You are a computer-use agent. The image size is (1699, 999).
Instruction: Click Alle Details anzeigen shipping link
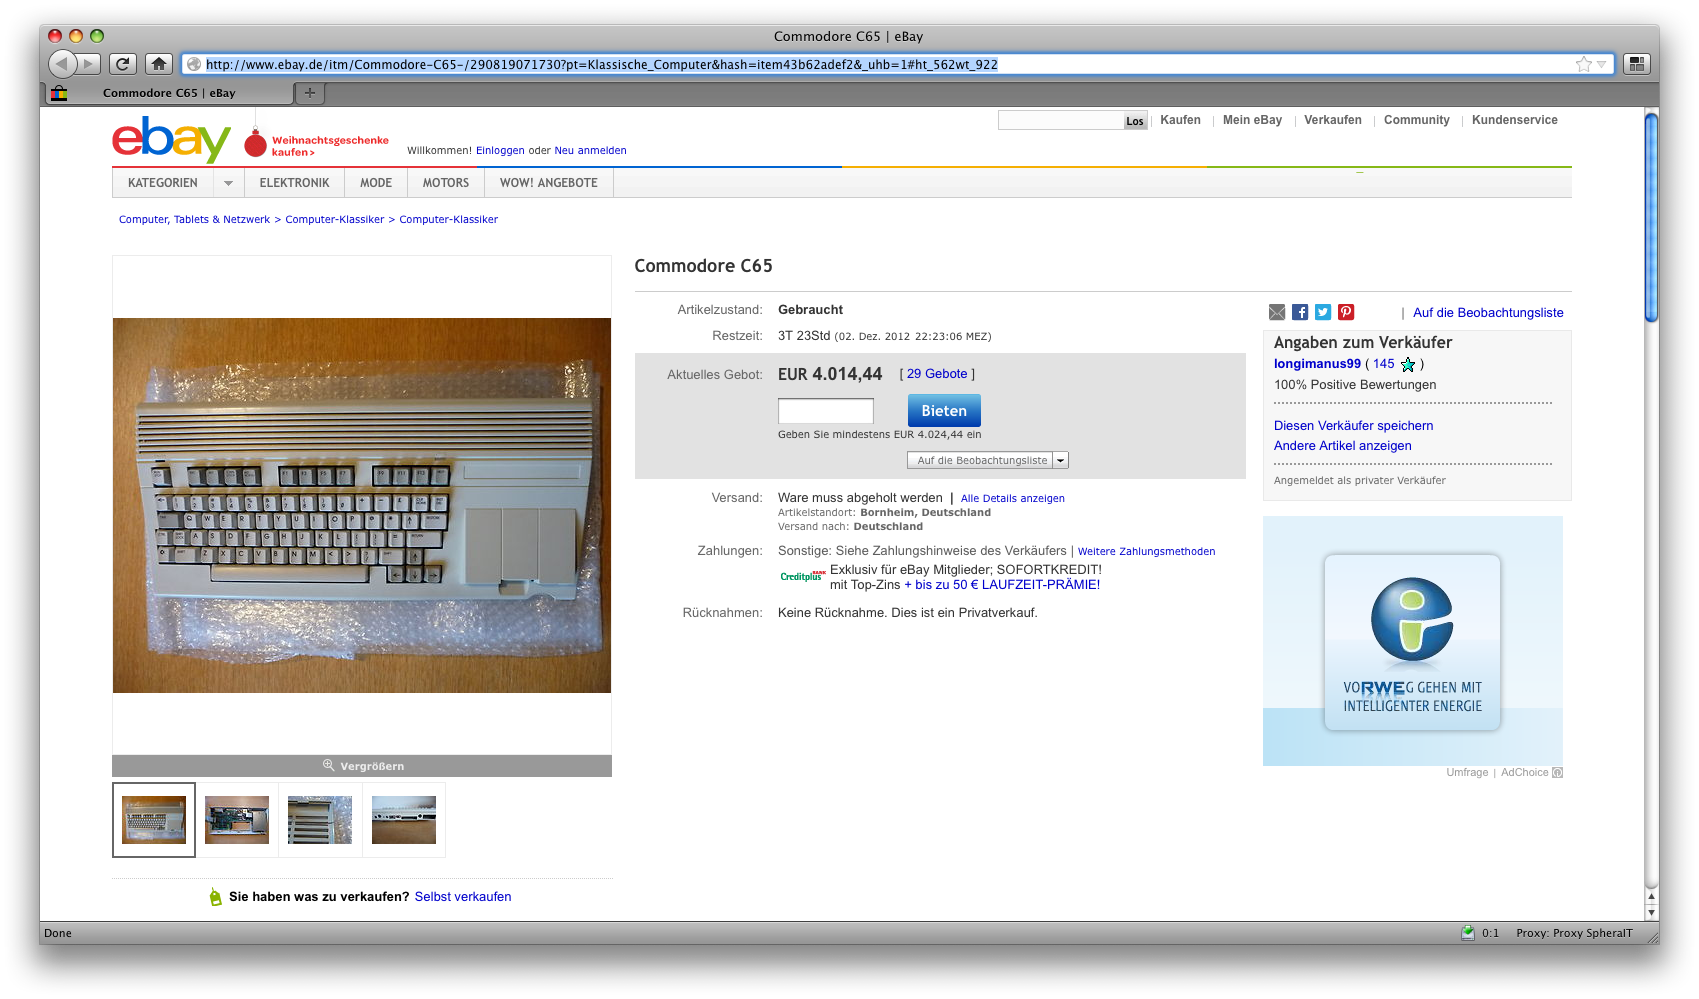1013,498
